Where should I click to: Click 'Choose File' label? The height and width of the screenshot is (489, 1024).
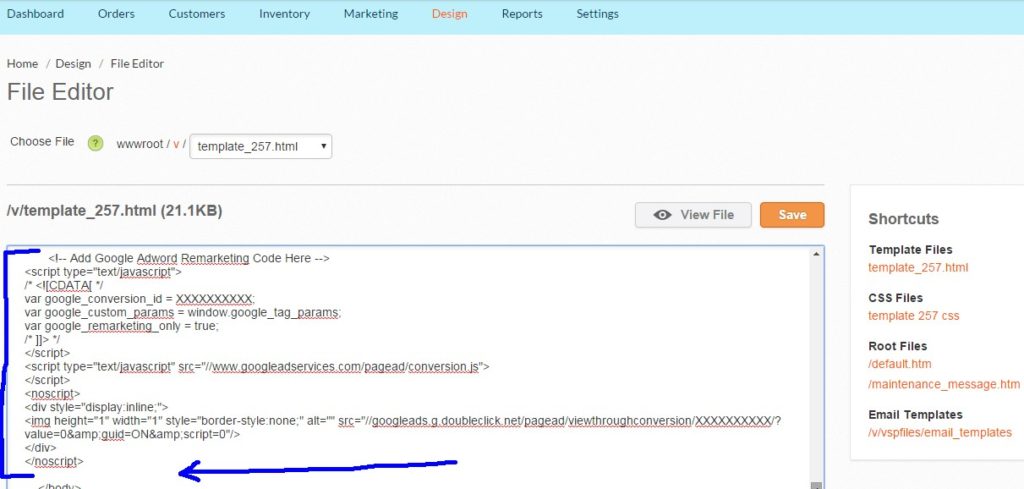[42, 142]
